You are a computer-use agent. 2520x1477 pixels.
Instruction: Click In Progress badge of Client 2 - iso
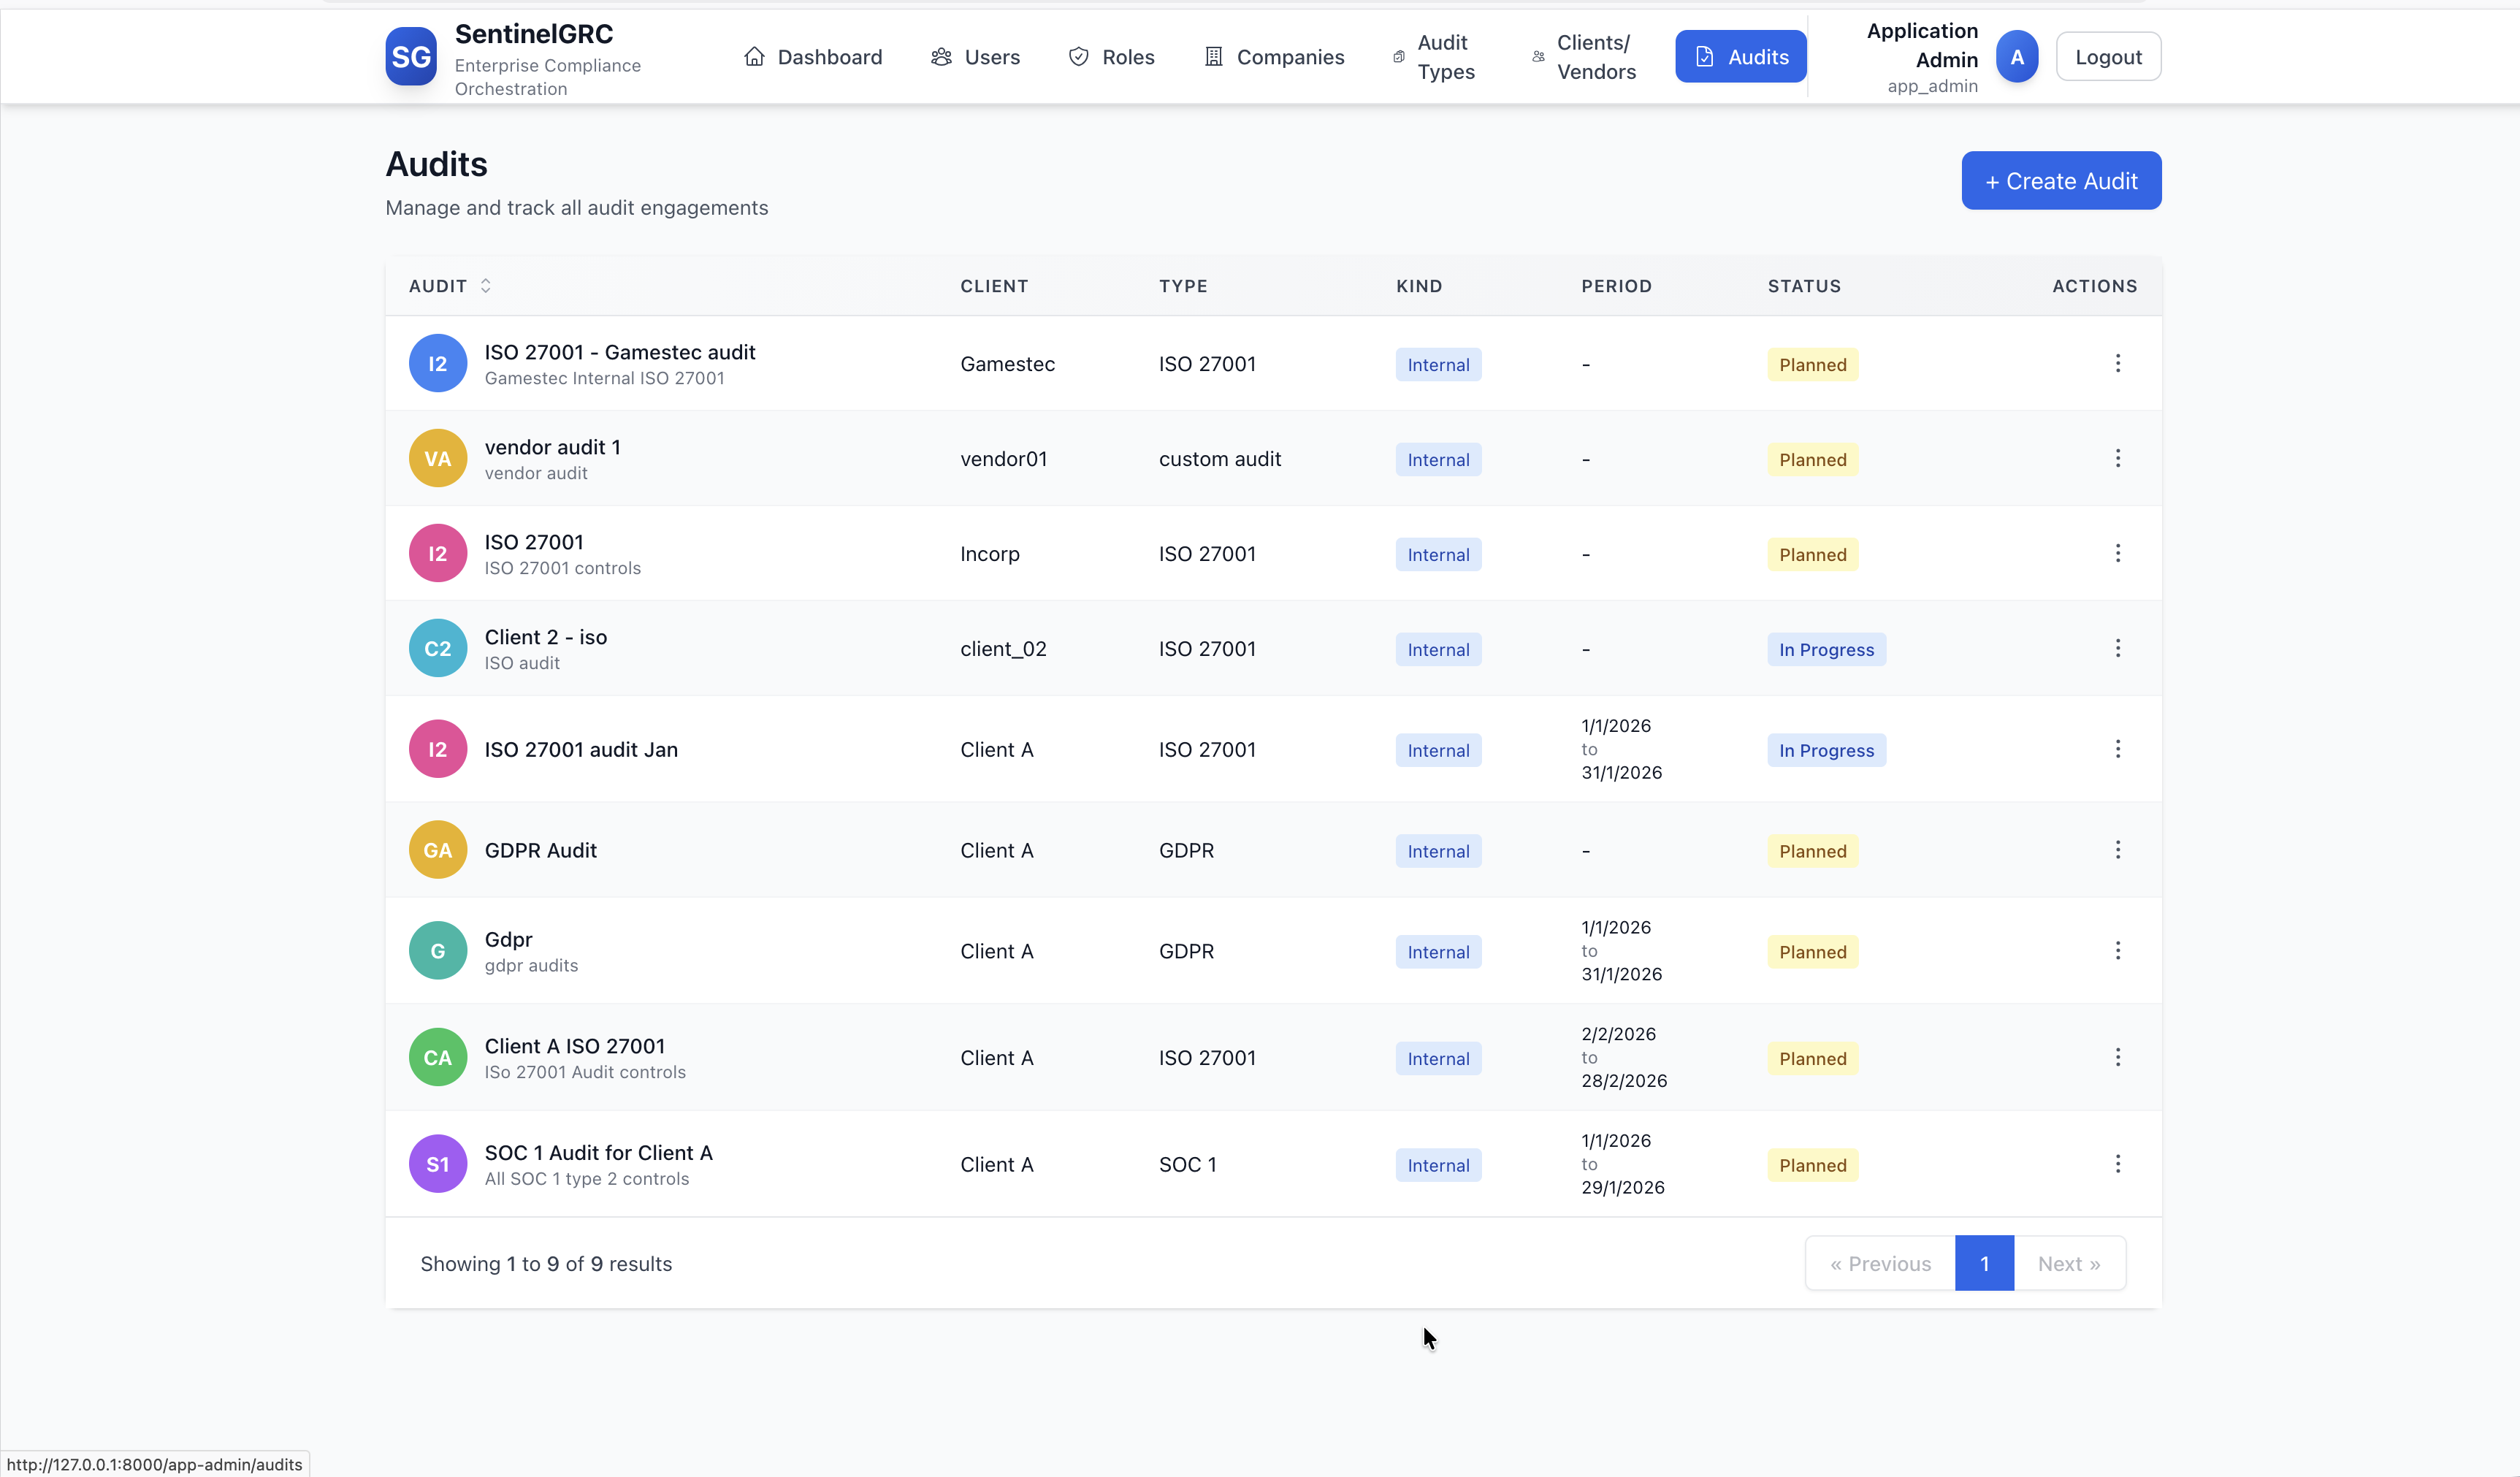1826,650
